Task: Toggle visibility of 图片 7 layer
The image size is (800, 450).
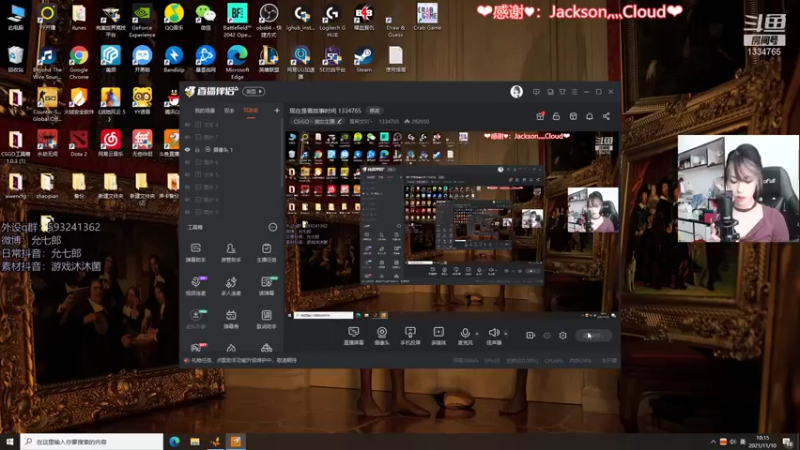Action: click(187, 137)
